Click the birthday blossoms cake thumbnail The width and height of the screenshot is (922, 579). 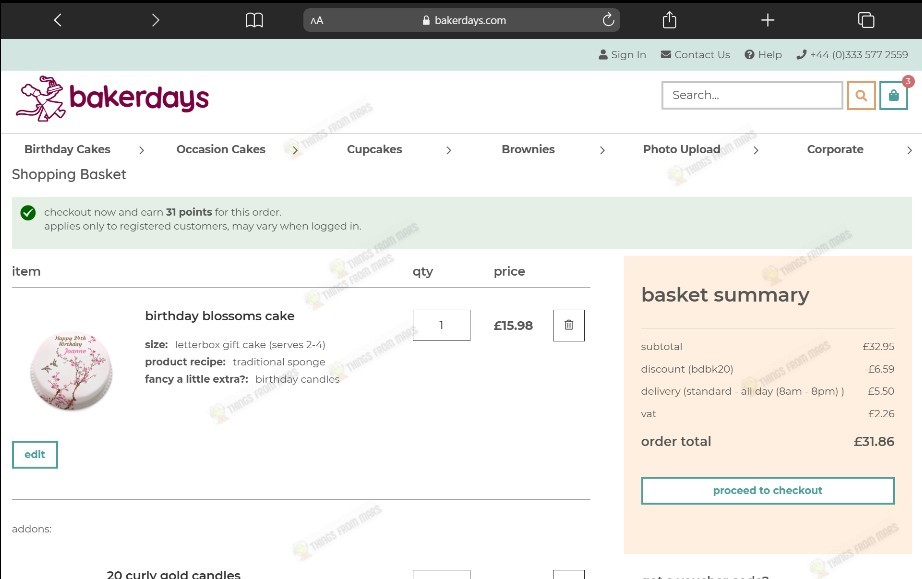click(x=71, y=370)
